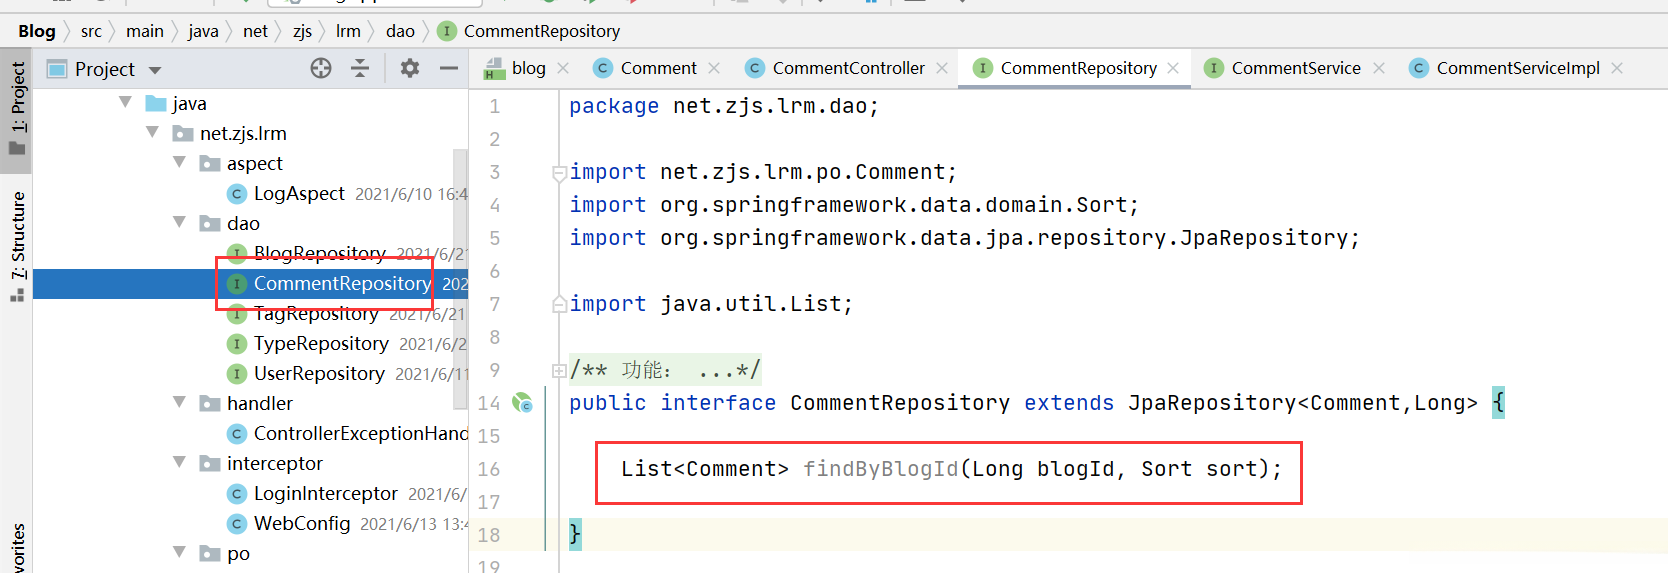Screen dimensions: 1668x573
Task: Collapse the aspect package folder
Action: [180, 162]
